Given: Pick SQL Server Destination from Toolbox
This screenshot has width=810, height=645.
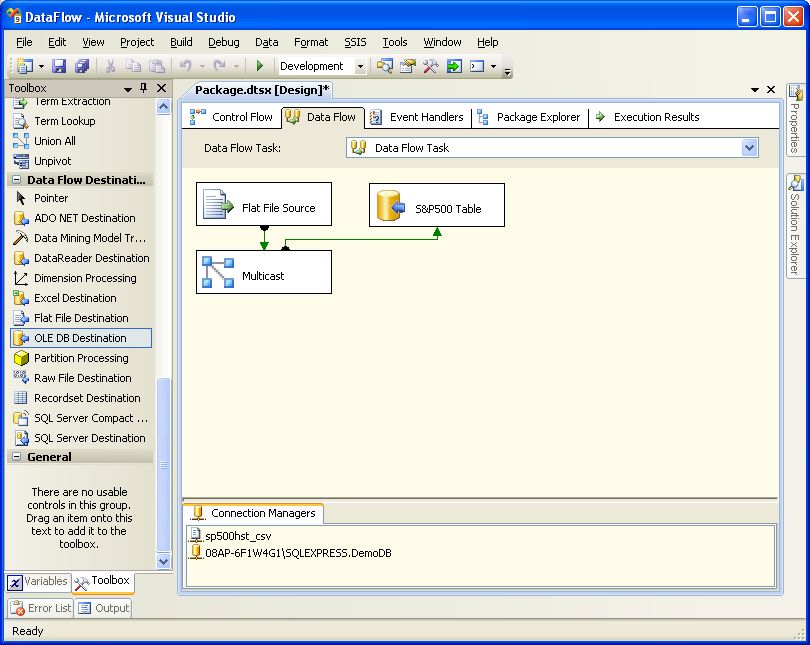Looking at the screenshot, I should [81, 438].
